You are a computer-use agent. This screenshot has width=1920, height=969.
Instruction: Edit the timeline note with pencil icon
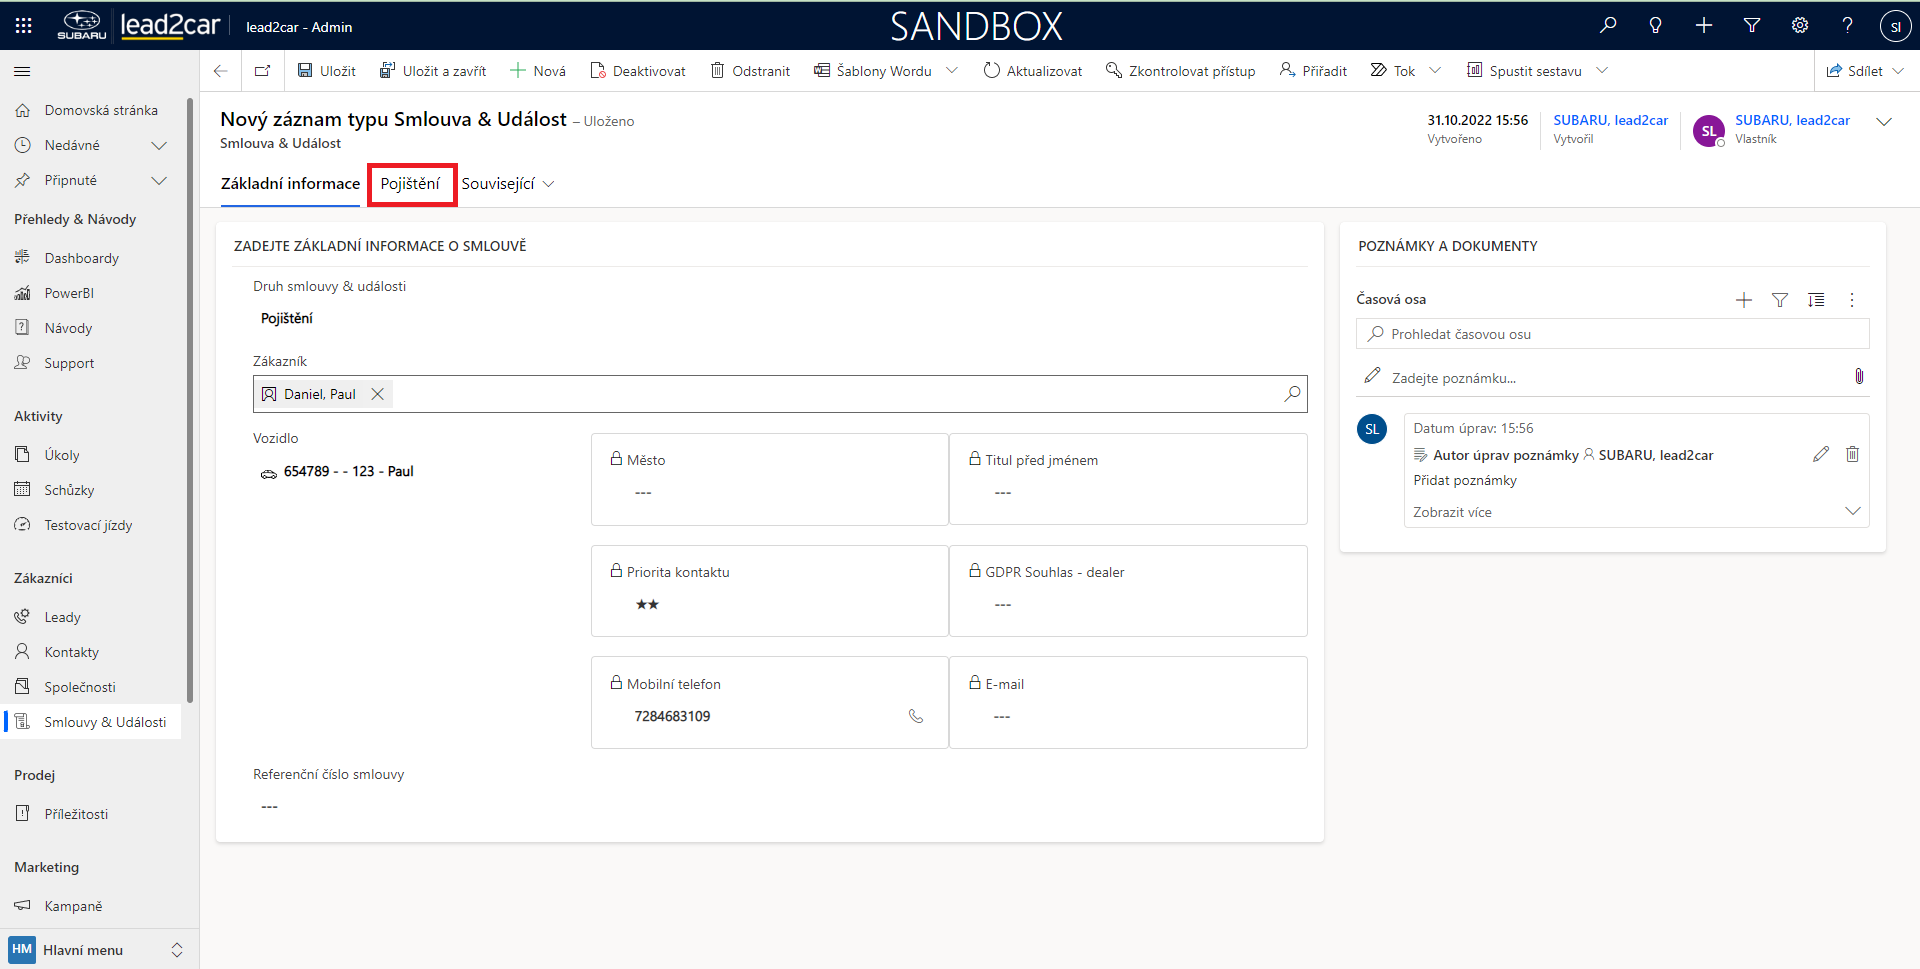tap(1821, 454)
